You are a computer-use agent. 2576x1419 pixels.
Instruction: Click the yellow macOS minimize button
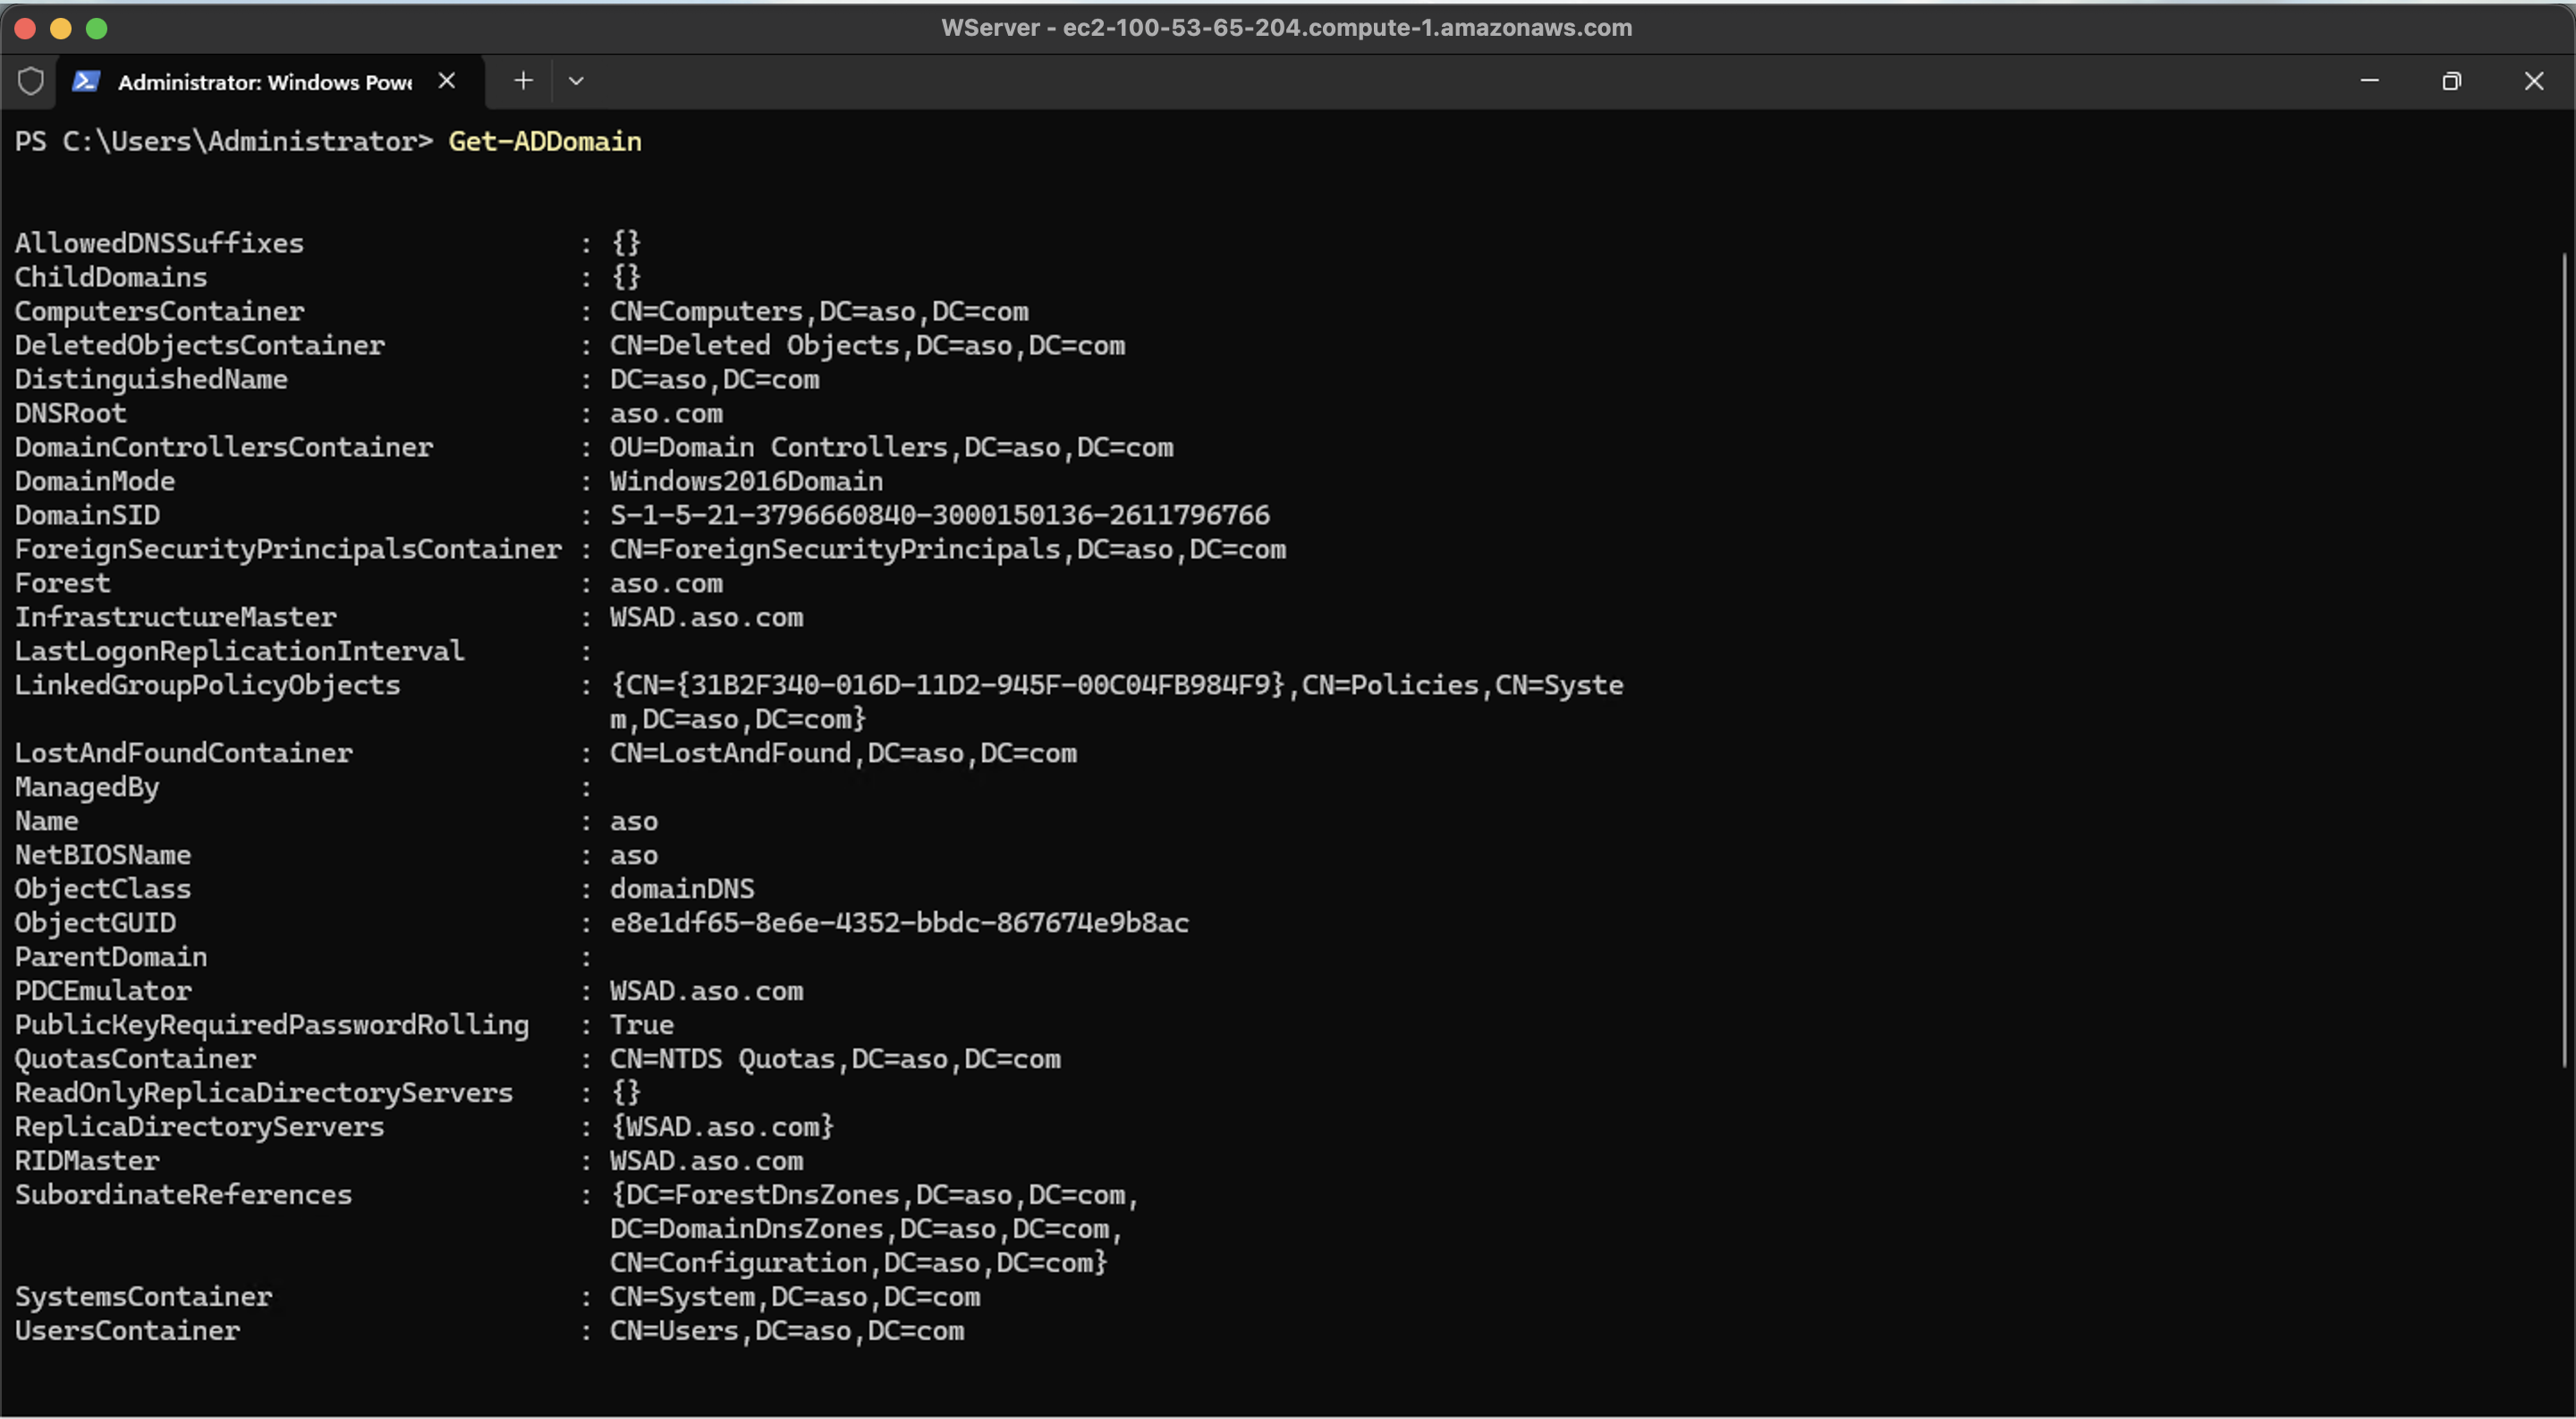[x=61, y=28]
